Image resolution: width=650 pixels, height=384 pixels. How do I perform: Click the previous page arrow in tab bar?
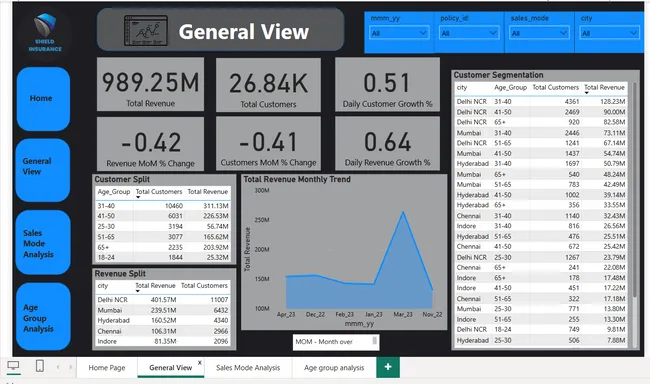coord(58,367)
